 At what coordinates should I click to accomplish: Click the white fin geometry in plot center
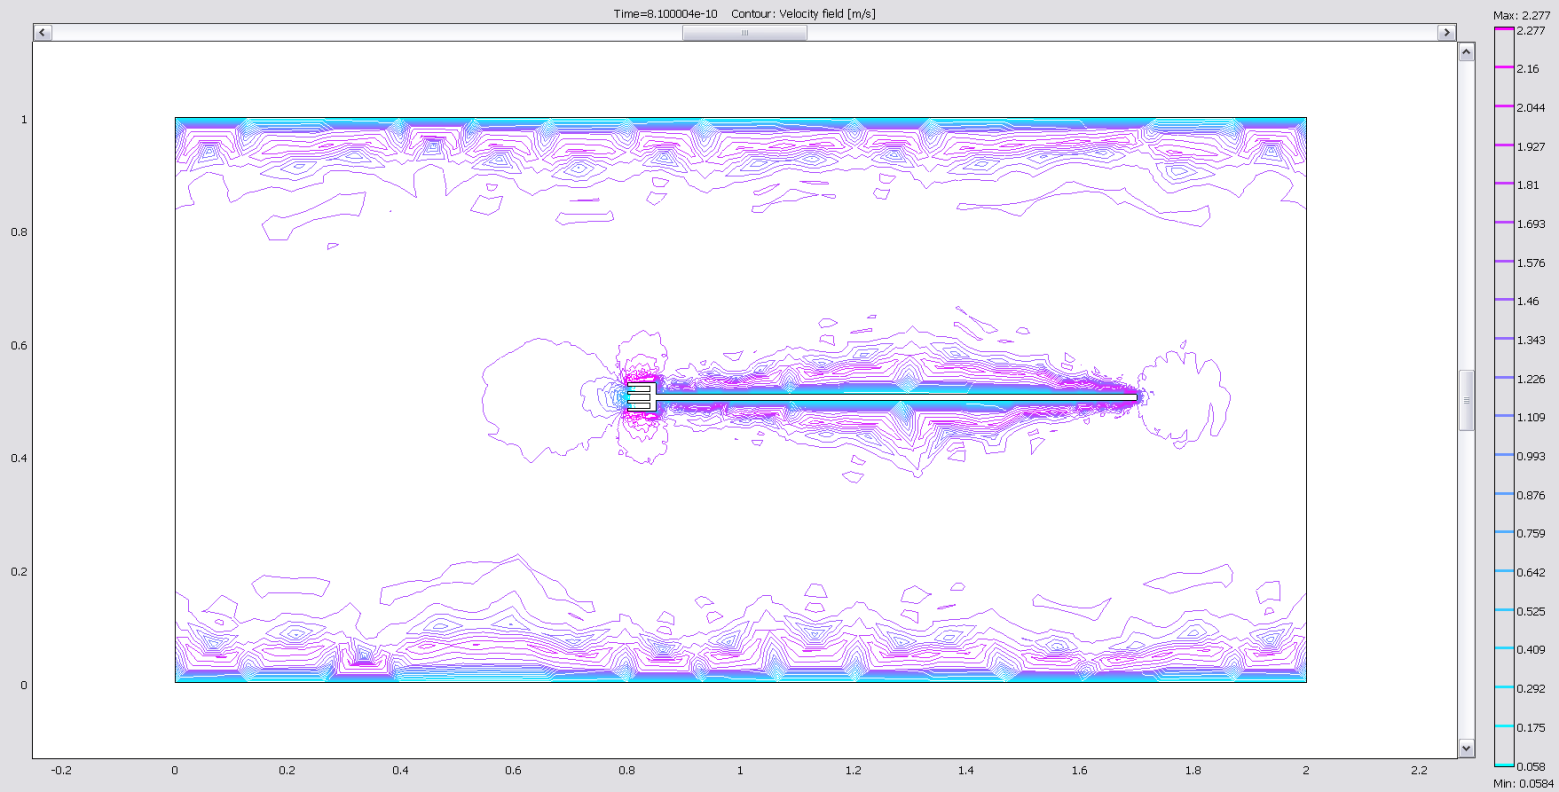882,398
